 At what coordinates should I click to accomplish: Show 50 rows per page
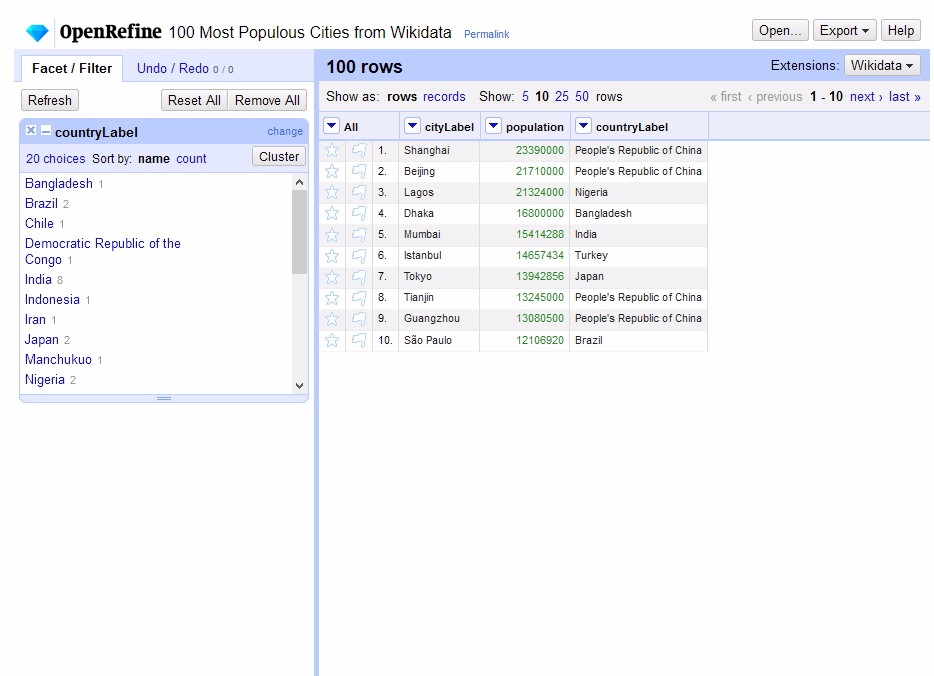[582, 96]
